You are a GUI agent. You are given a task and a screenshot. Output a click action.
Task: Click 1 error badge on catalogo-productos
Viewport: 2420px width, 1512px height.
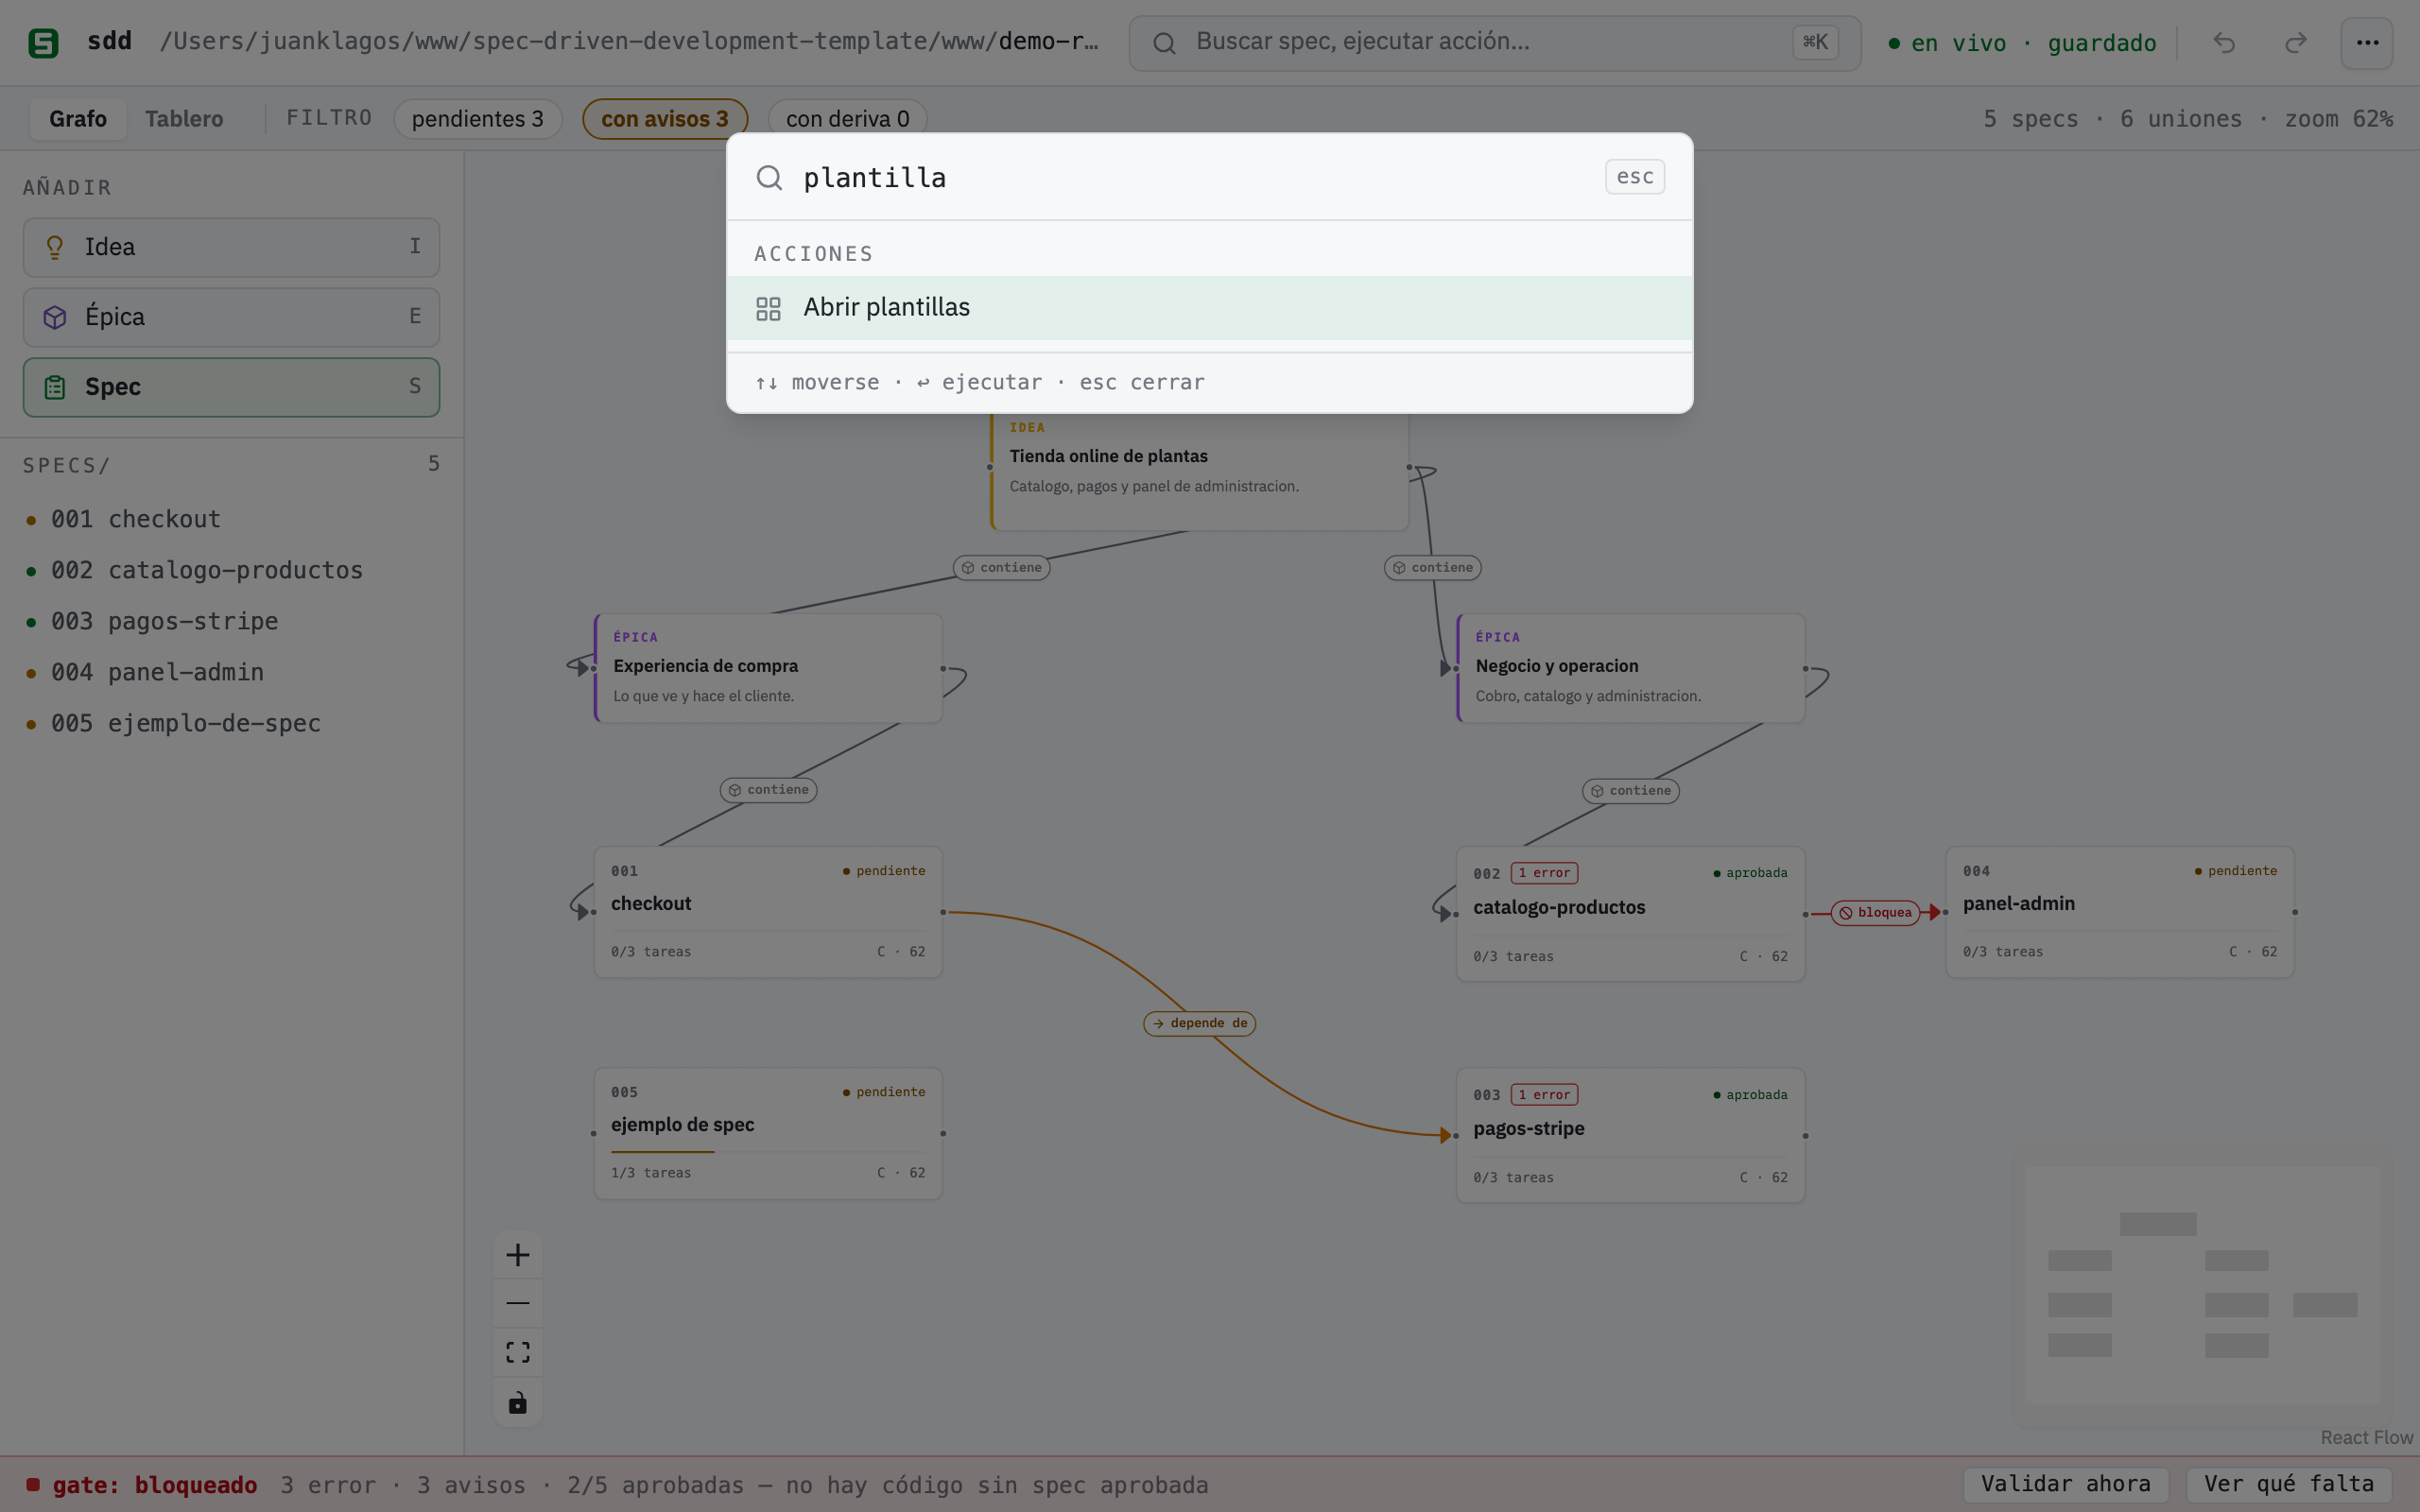click(x=1544, y=873)
